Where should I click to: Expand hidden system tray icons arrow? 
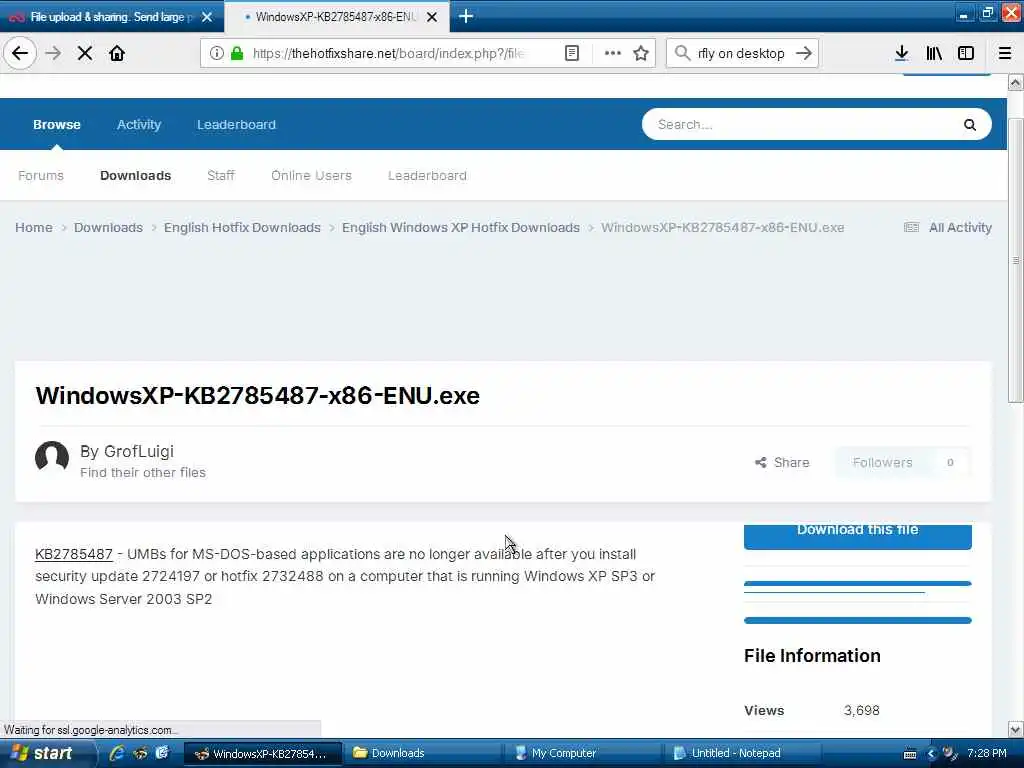click(931, 754)
